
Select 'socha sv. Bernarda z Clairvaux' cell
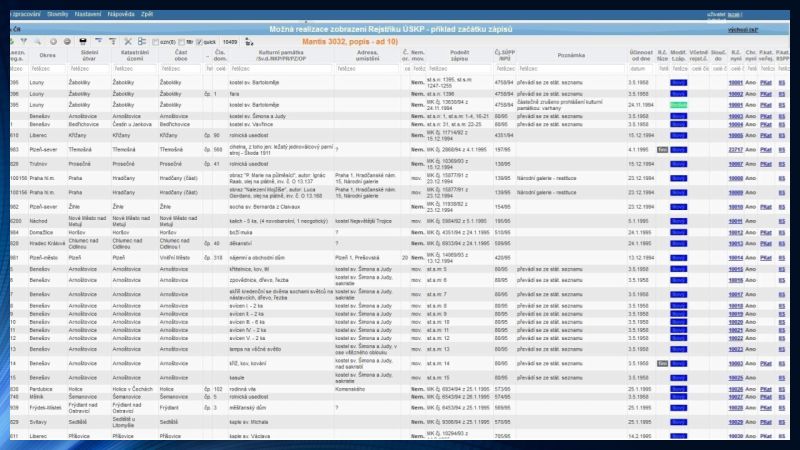(265, 207)
